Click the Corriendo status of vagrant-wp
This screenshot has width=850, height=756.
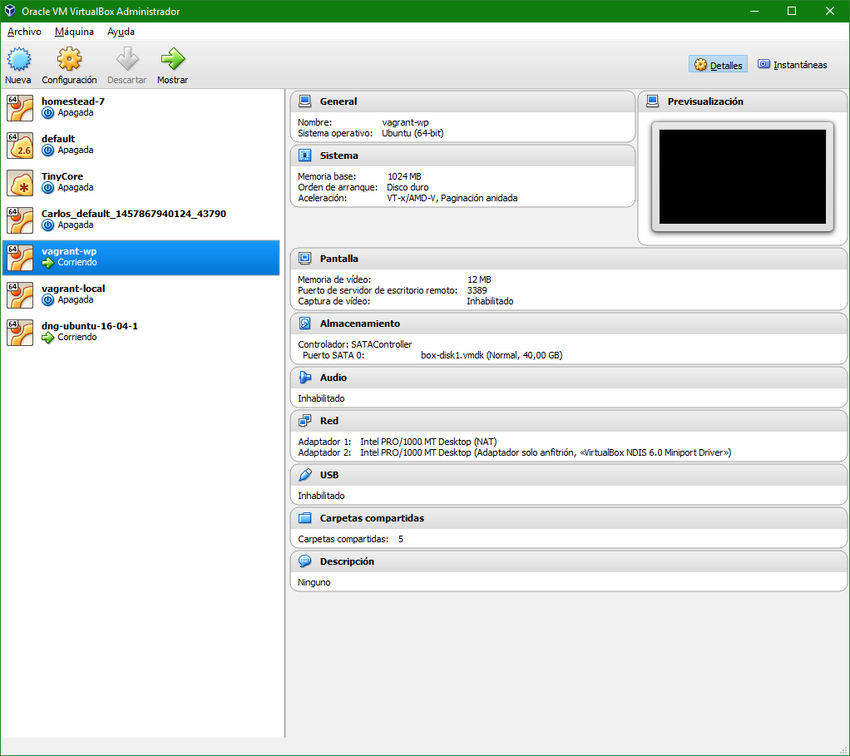tap(77, 262)
